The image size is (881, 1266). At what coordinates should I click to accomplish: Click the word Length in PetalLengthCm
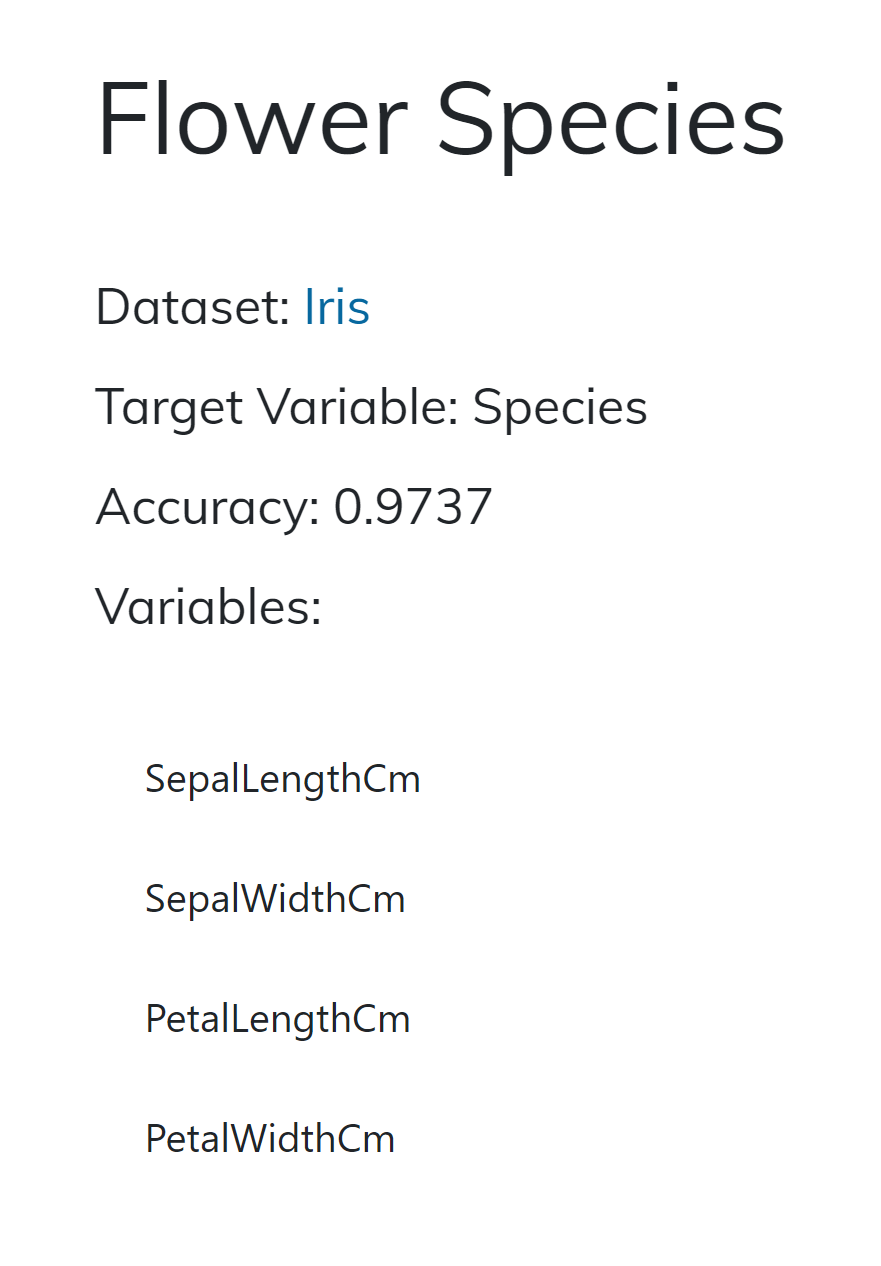point(290,1019)
